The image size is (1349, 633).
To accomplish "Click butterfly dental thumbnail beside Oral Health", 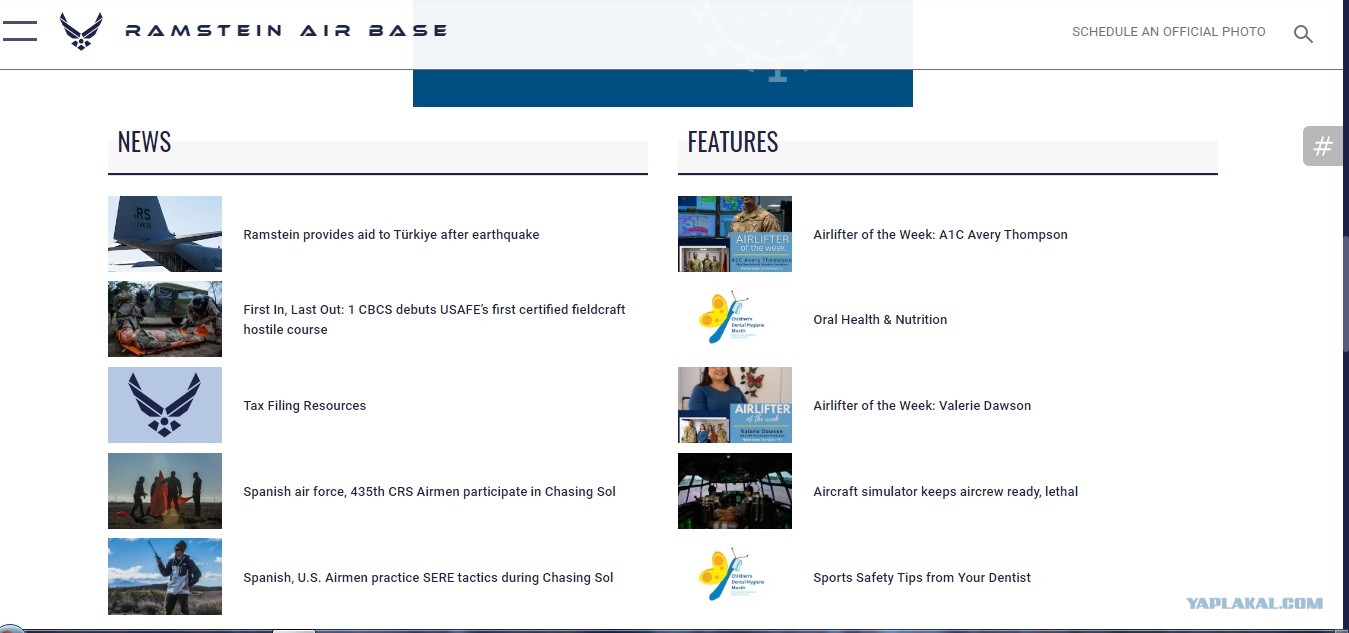I will [735, 319].
